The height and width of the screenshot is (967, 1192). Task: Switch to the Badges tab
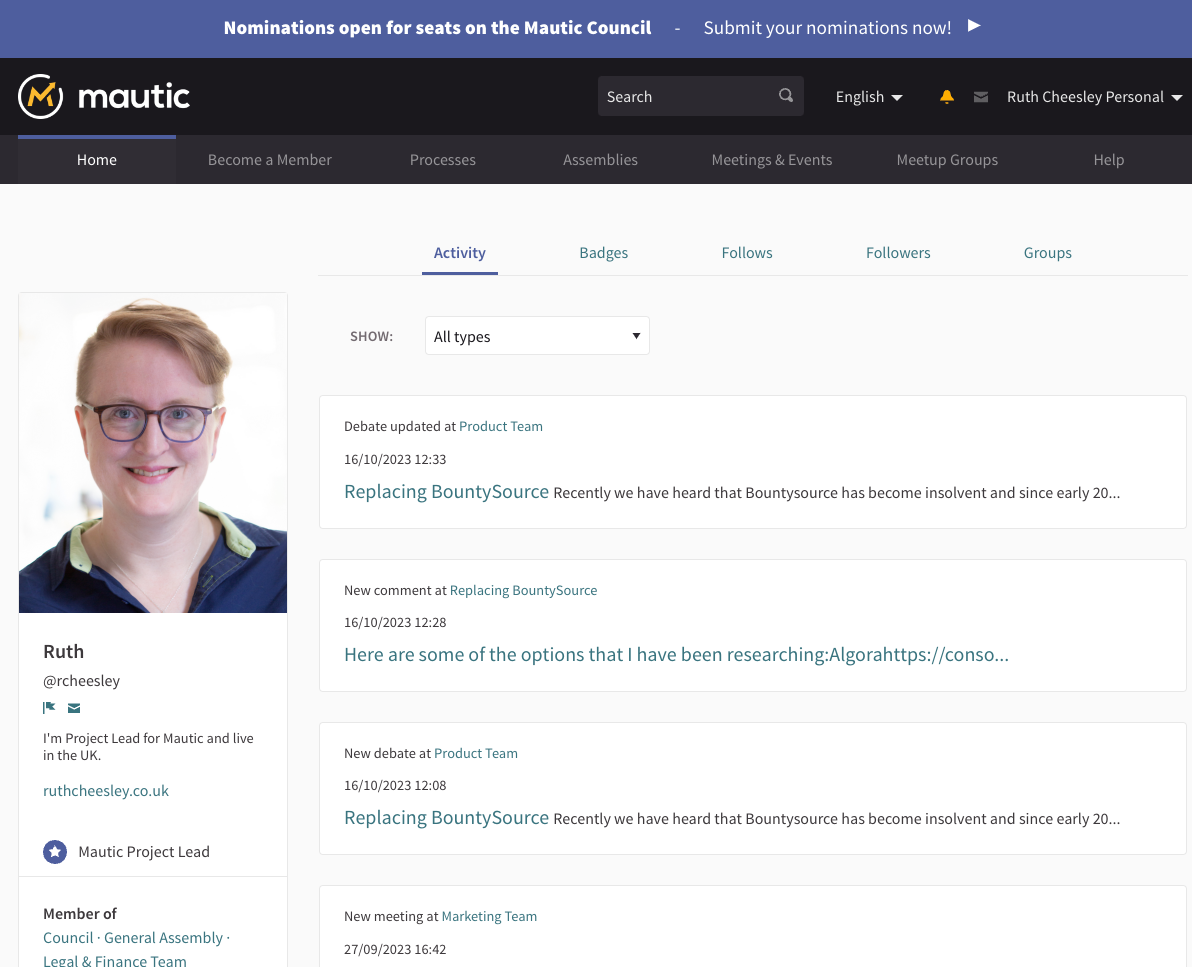604,253
